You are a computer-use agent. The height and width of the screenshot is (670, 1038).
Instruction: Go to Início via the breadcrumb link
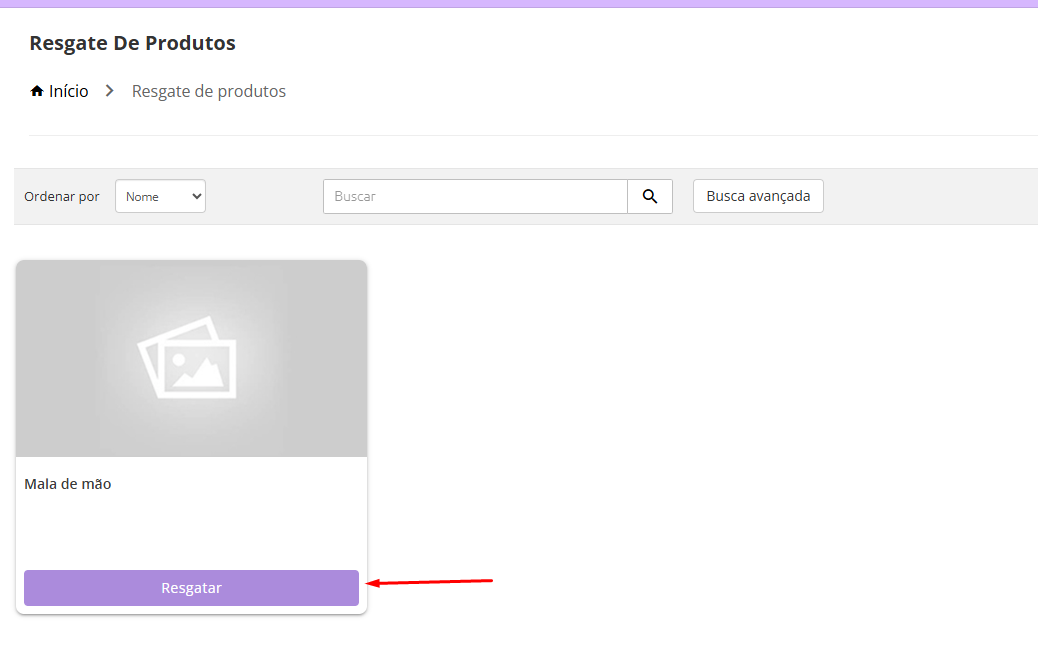click(68, 92)
